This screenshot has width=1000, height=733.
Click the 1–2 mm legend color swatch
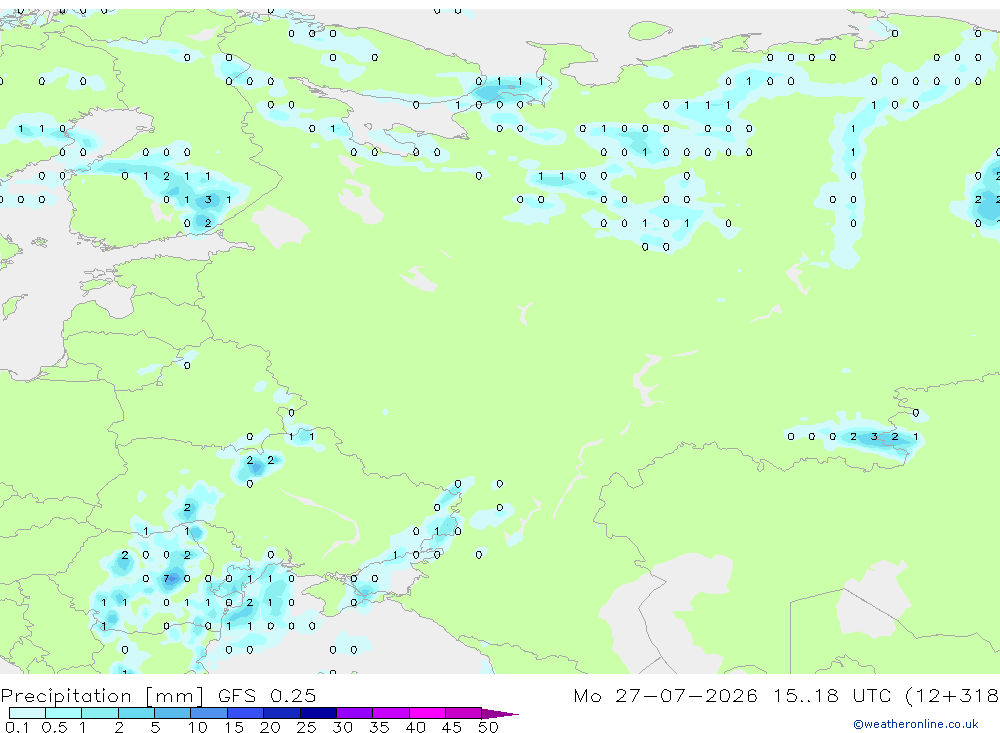pyautogui.click(x=100, y=713)
